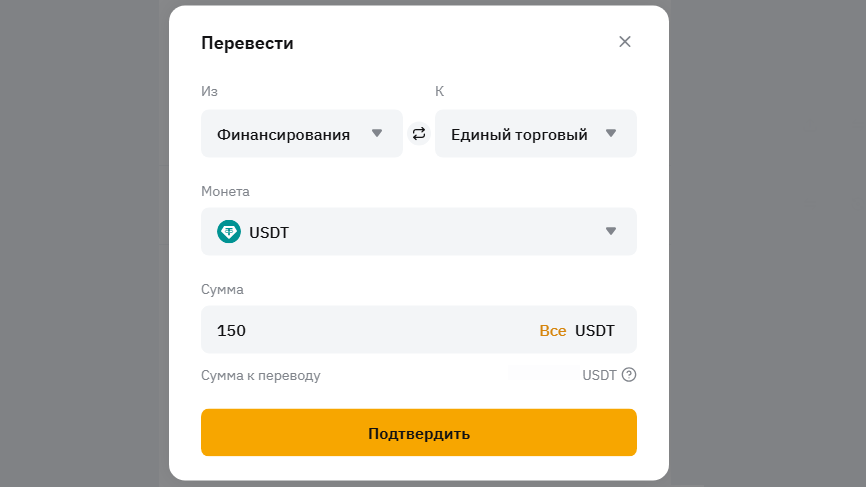Click the Перевести dialog title
Image resolution: width=866 pixels, height=487 pixels.
pyautogui.click(x=247, y=43)
